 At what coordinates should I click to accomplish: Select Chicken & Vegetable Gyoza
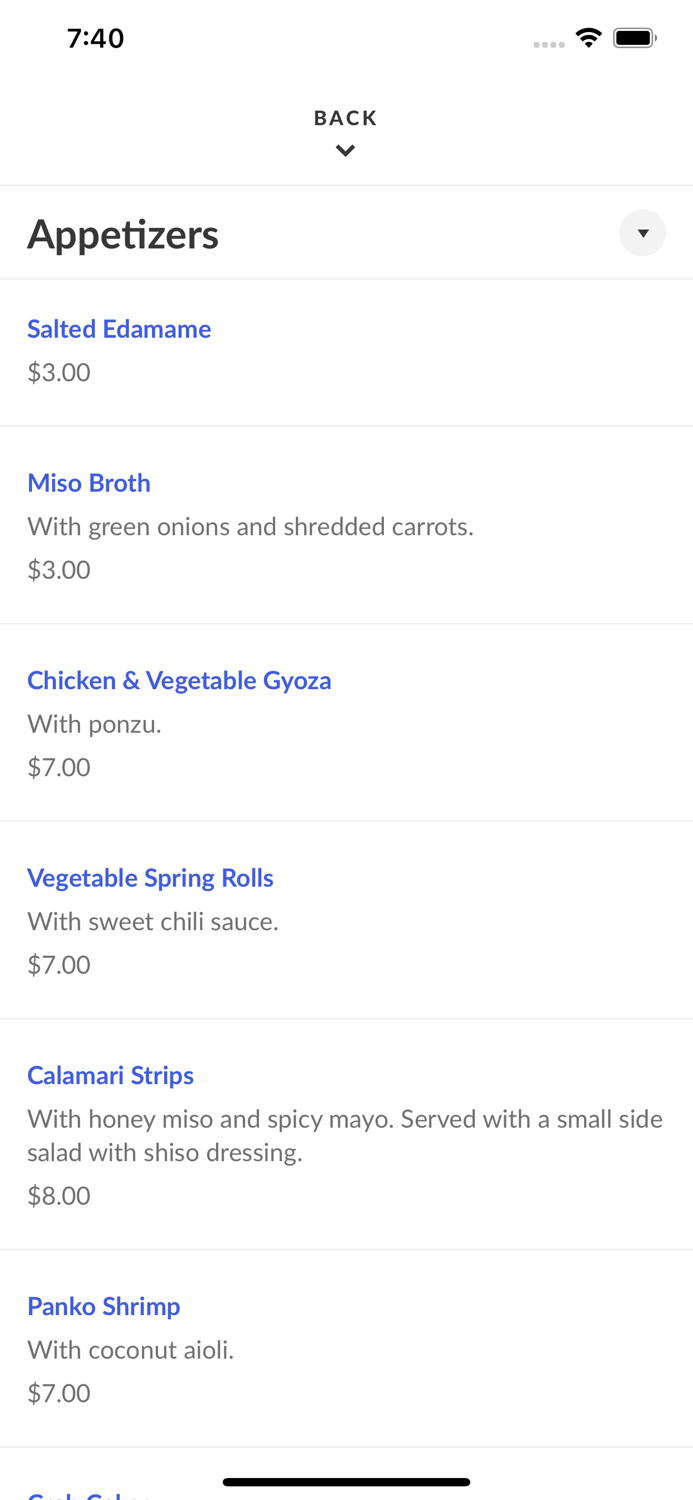pyautogui.click(x=180, y=680)
